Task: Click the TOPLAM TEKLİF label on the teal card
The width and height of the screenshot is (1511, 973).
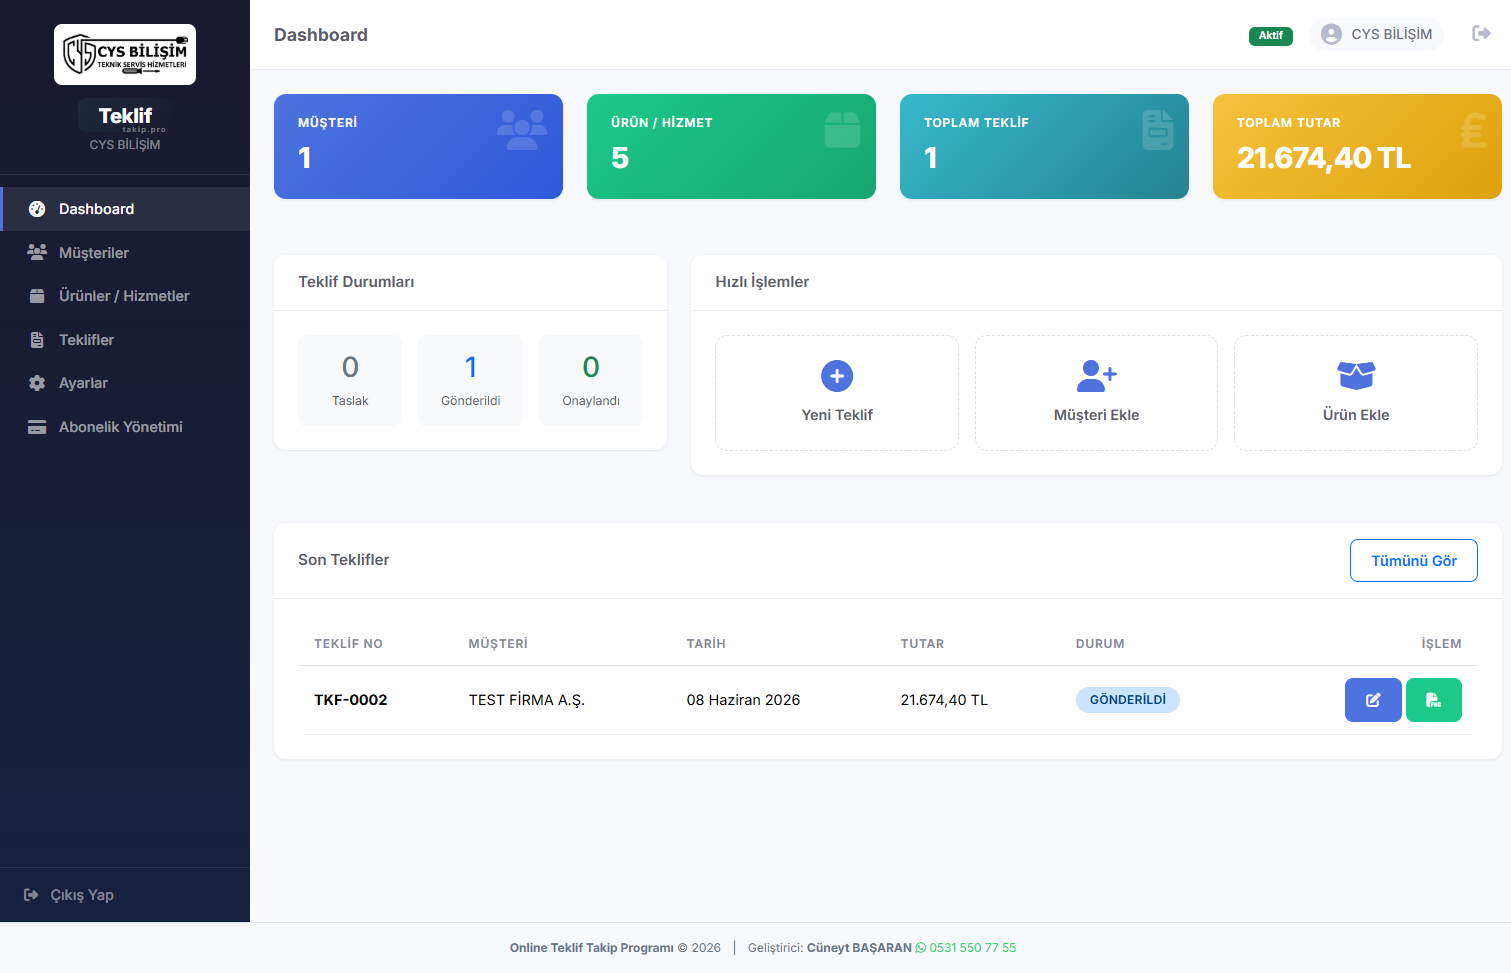Action: click(976, 123)
